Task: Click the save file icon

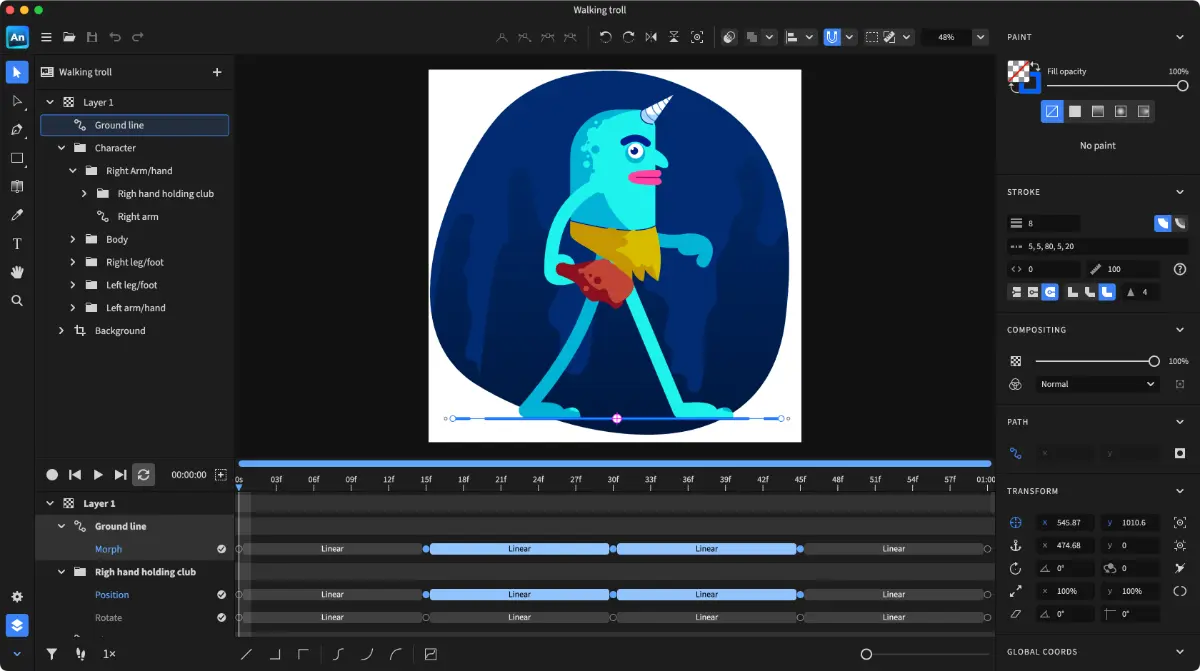Action: [x=92, y=37]
